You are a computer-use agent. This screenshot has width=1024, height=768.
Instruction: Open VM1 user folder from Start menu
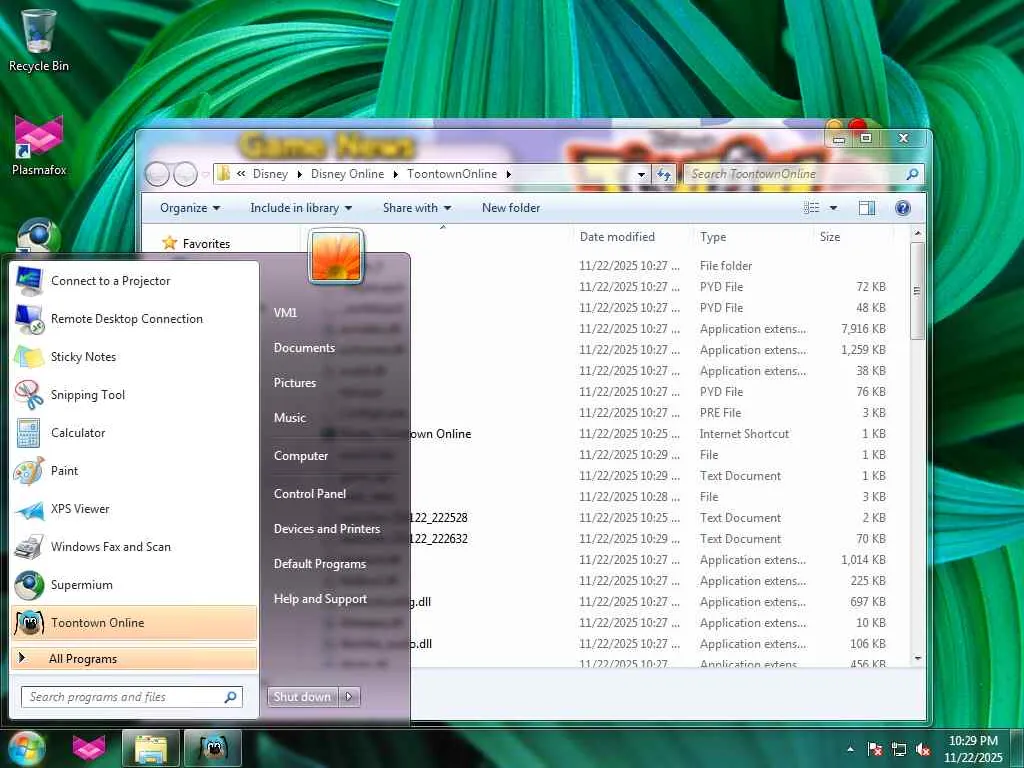pos(285,313)
